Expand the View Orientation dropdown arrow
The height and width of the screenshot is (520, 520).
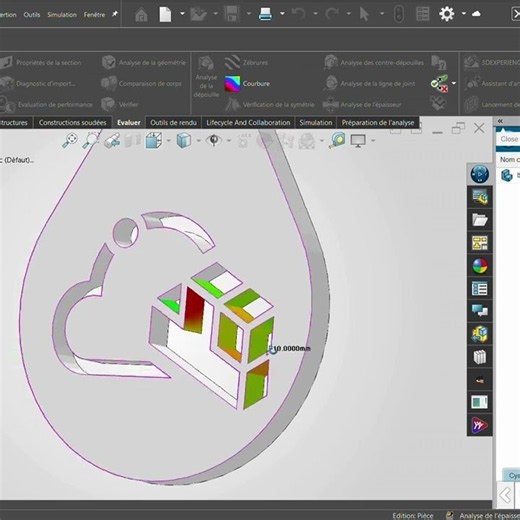click(168, 141)
